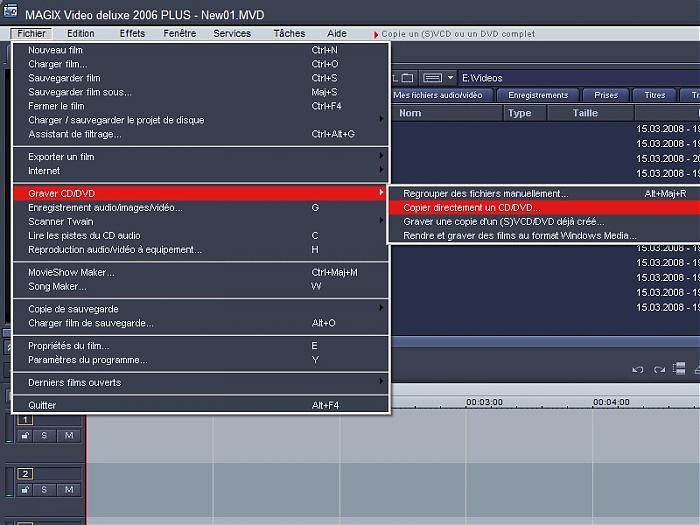Toggle the lock icon on track 1
The image size is (700, 525).
[25, 436]
